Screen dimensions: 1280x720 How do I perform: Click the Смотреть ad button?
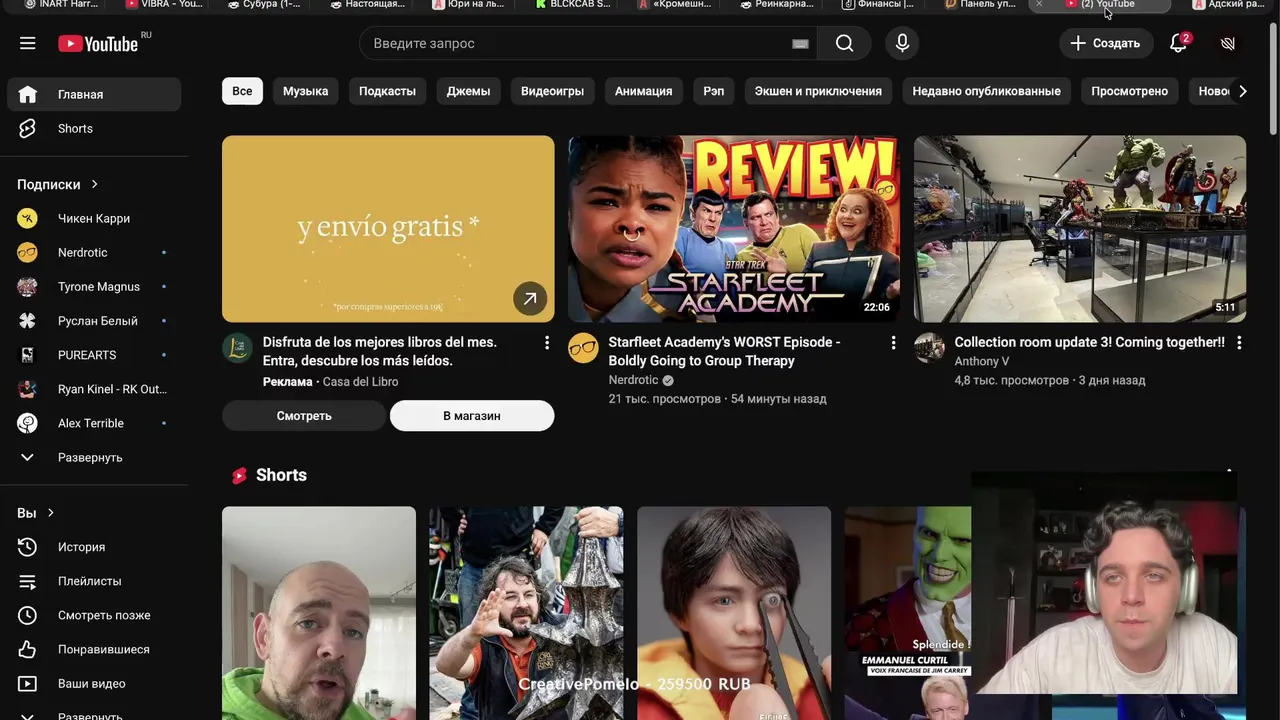(x=304, y=415)
